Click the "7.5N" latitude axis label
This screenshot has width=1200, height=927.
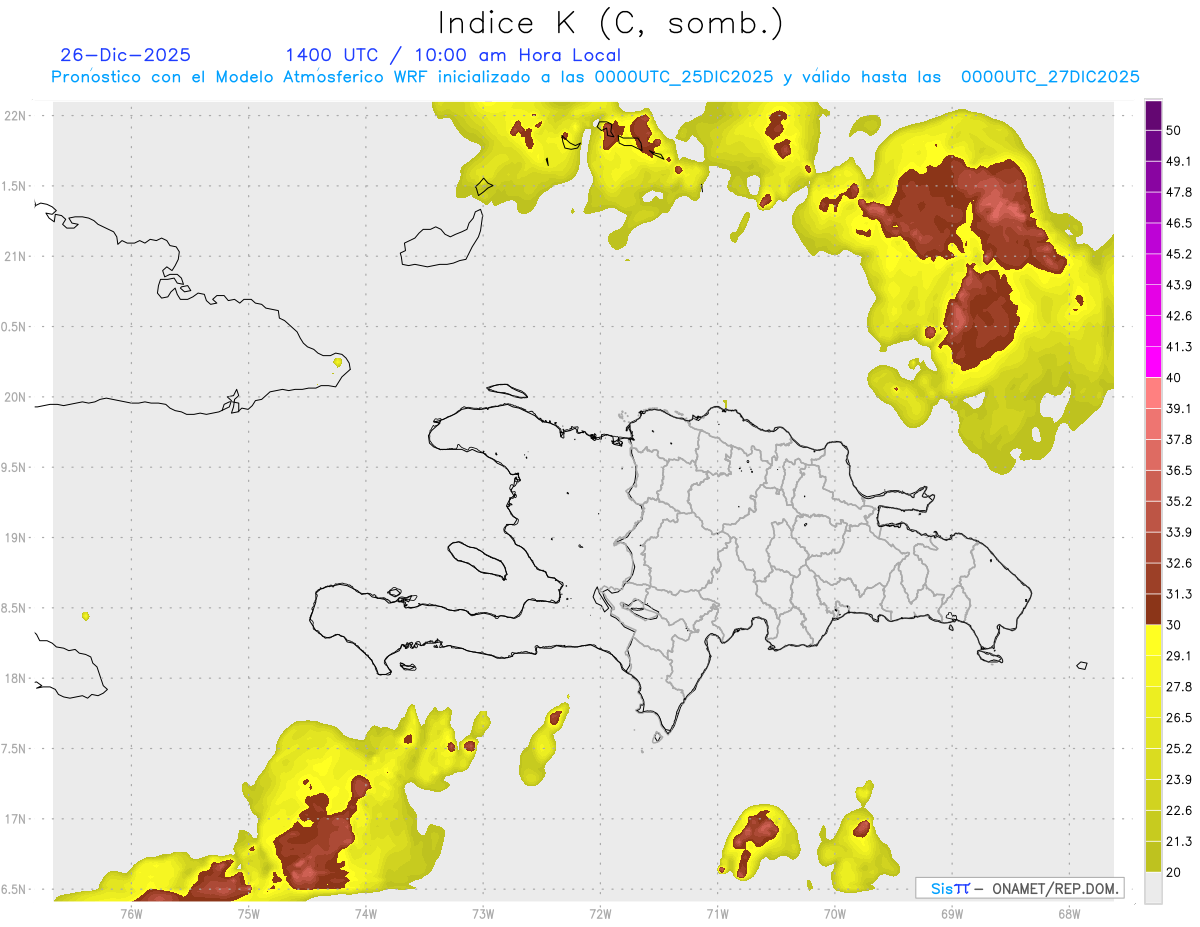click(15, 748)
